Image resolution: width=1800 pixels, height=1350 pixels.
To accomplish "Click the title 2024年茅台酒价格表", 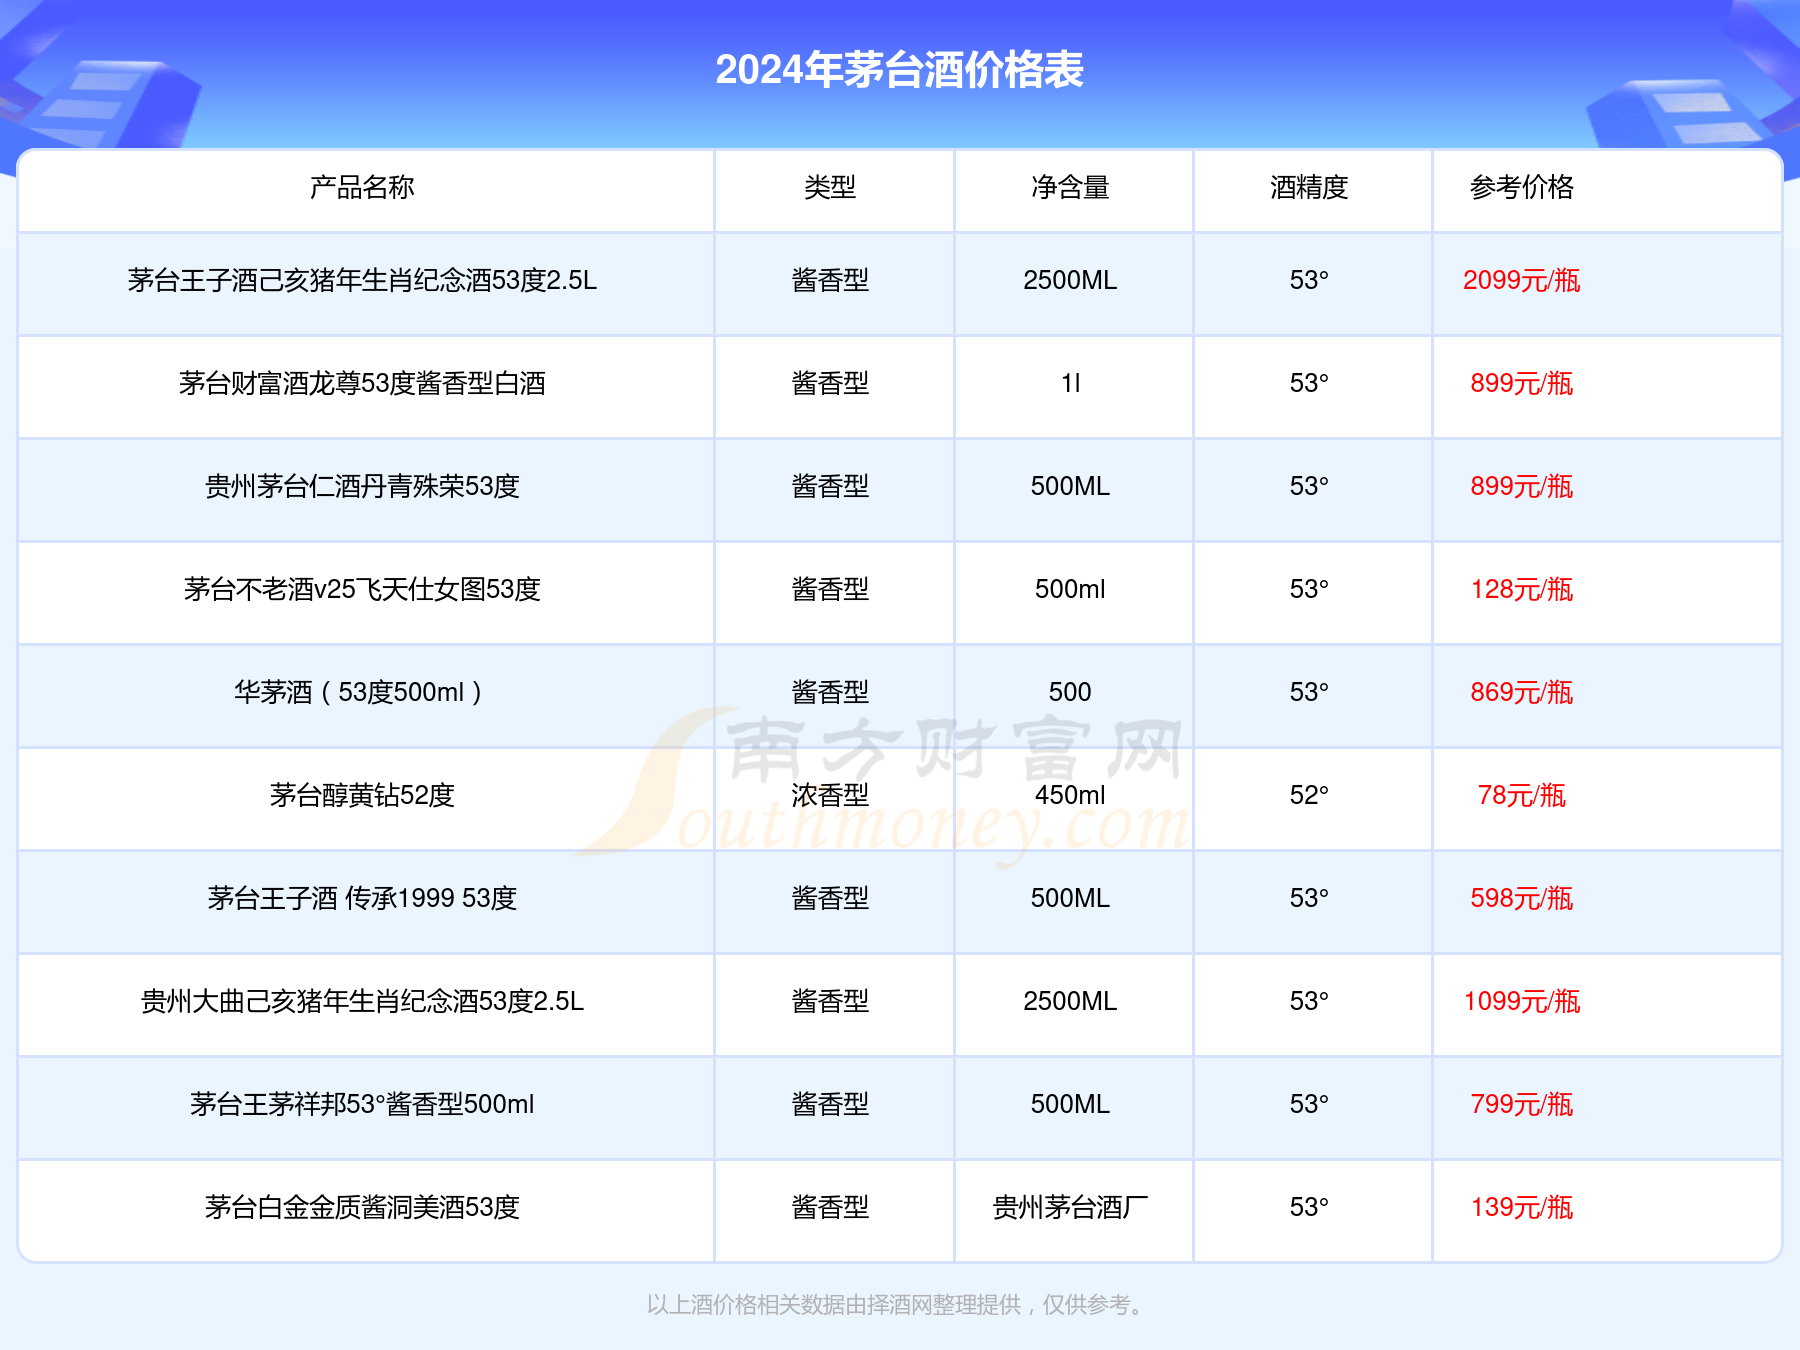I will pos(899,70).
